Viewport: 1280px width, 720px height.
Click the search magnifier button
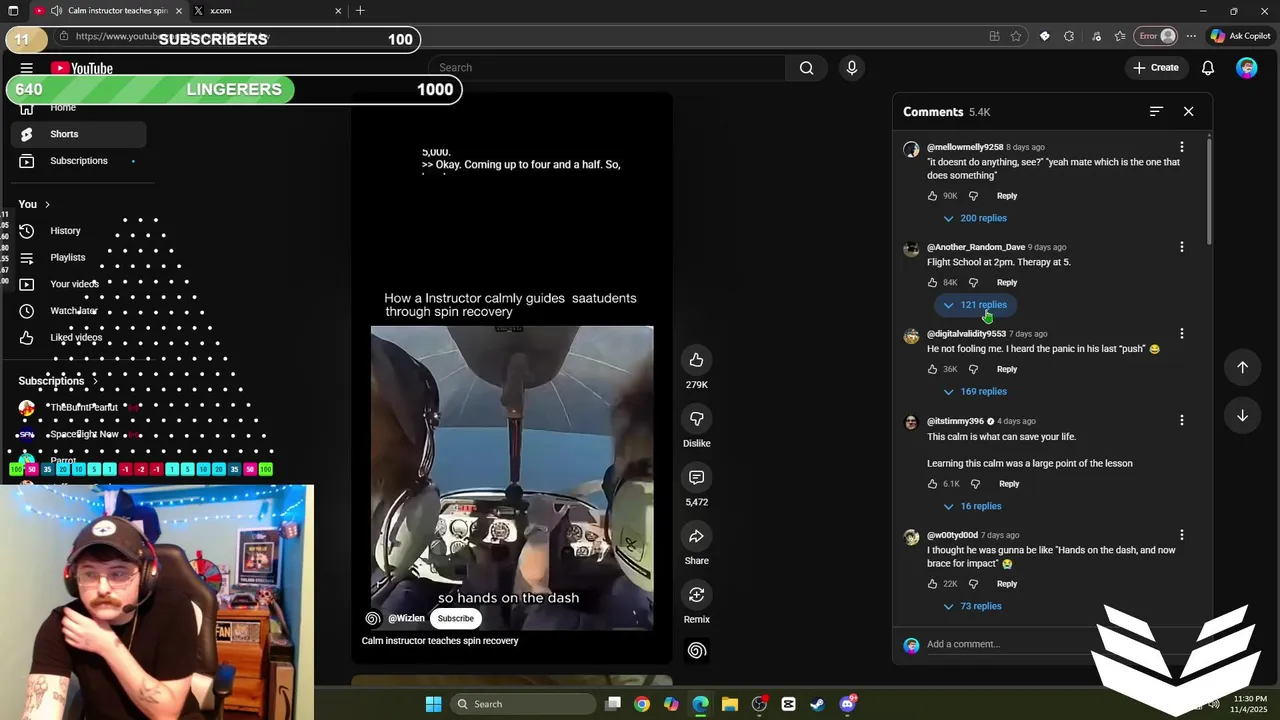(806, 68)
